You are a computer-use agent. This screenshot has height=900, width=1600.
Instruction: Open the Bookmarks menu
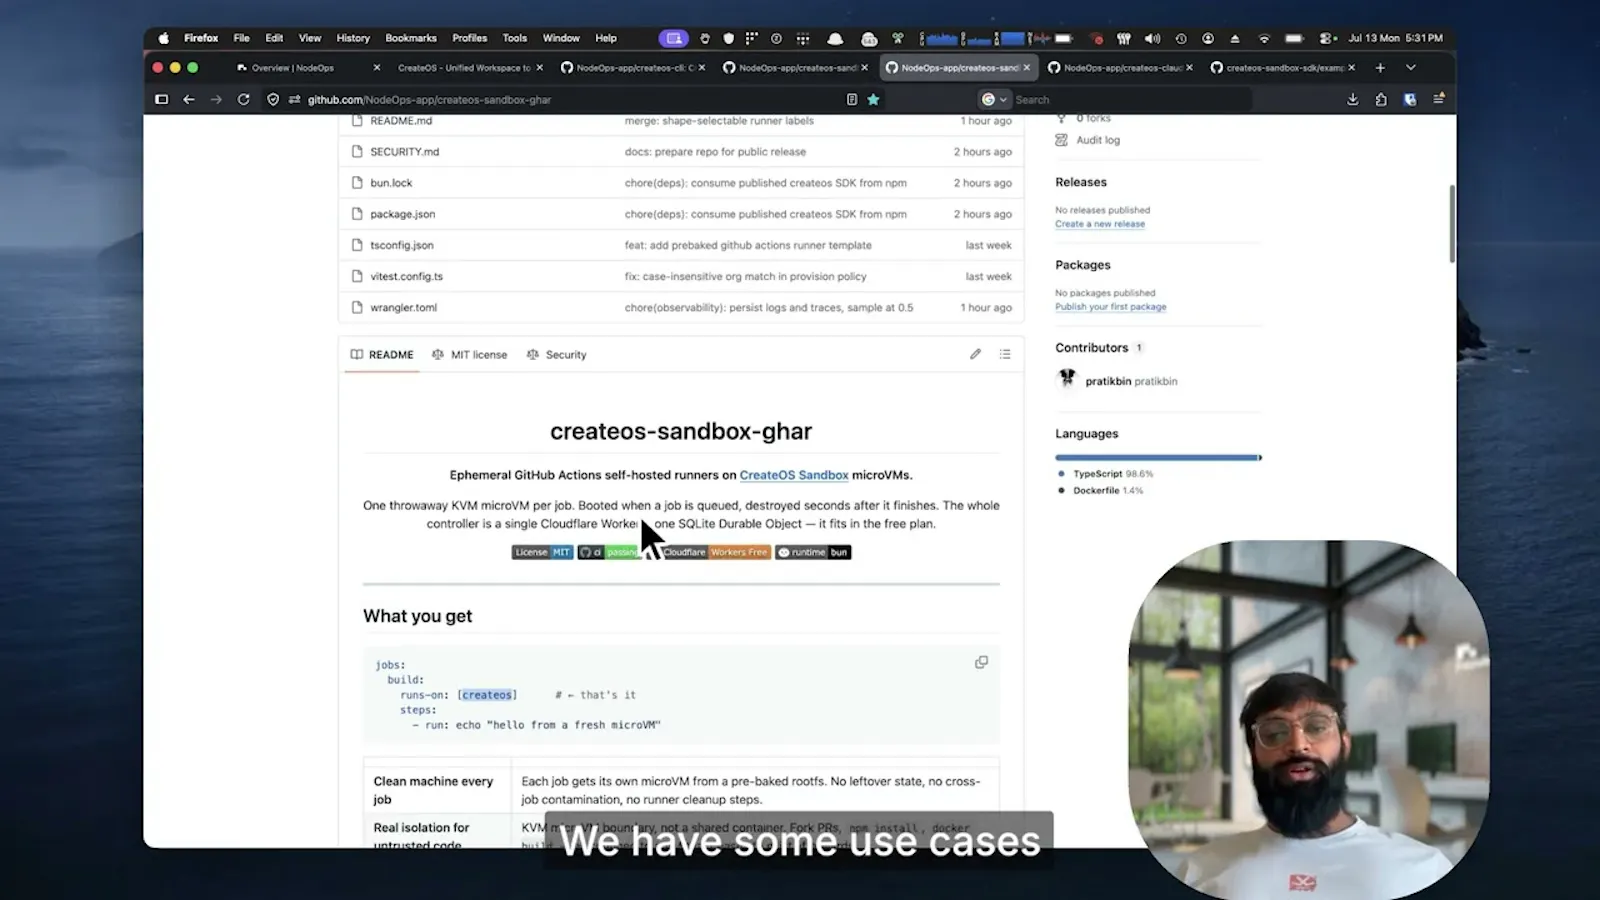pos(411,38)
